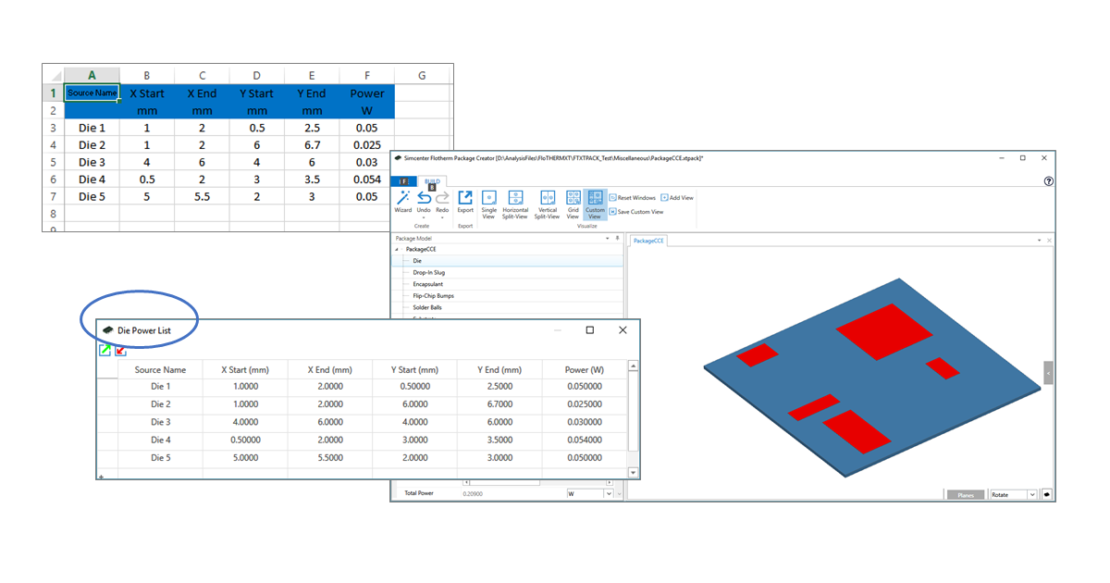Select the Grid View icon
Screen dimensions: 1110x583
pyautogui.click(x=573, y=198)
